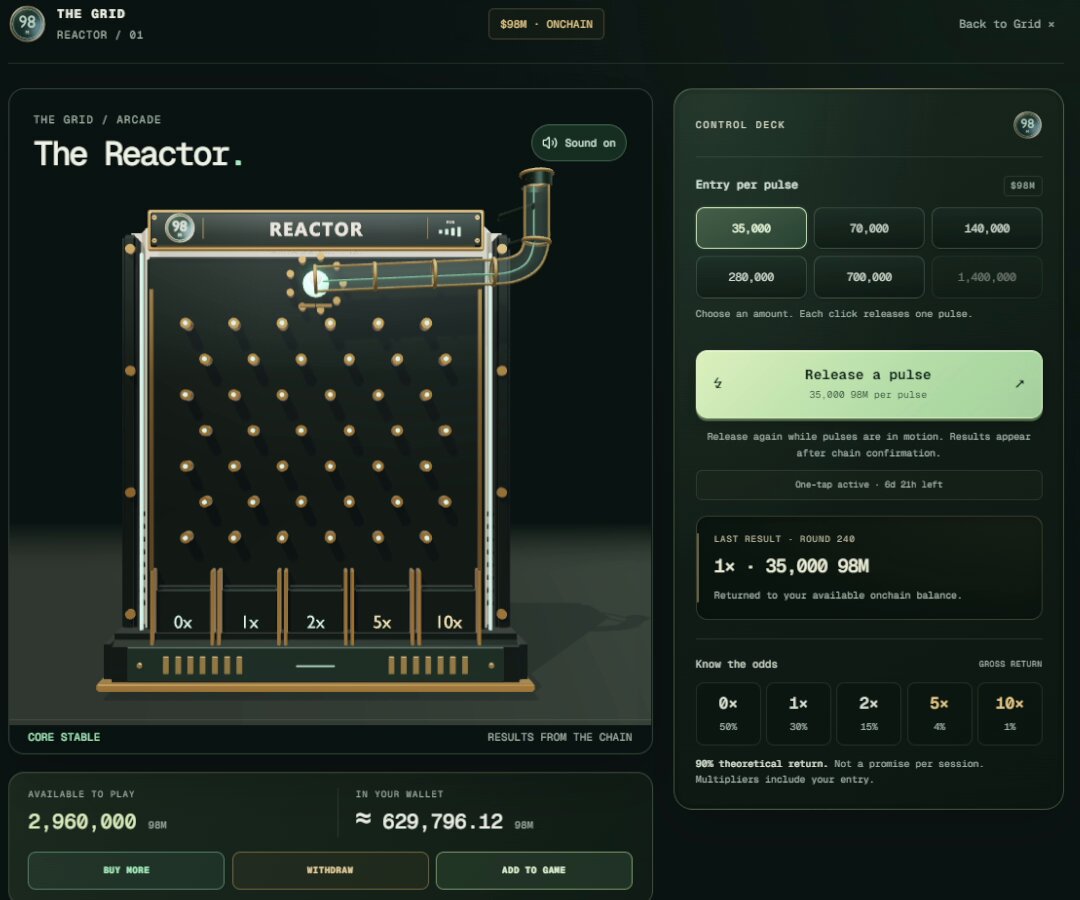Click the REACTOR / 01 breadcrumb text

[100, 34]
